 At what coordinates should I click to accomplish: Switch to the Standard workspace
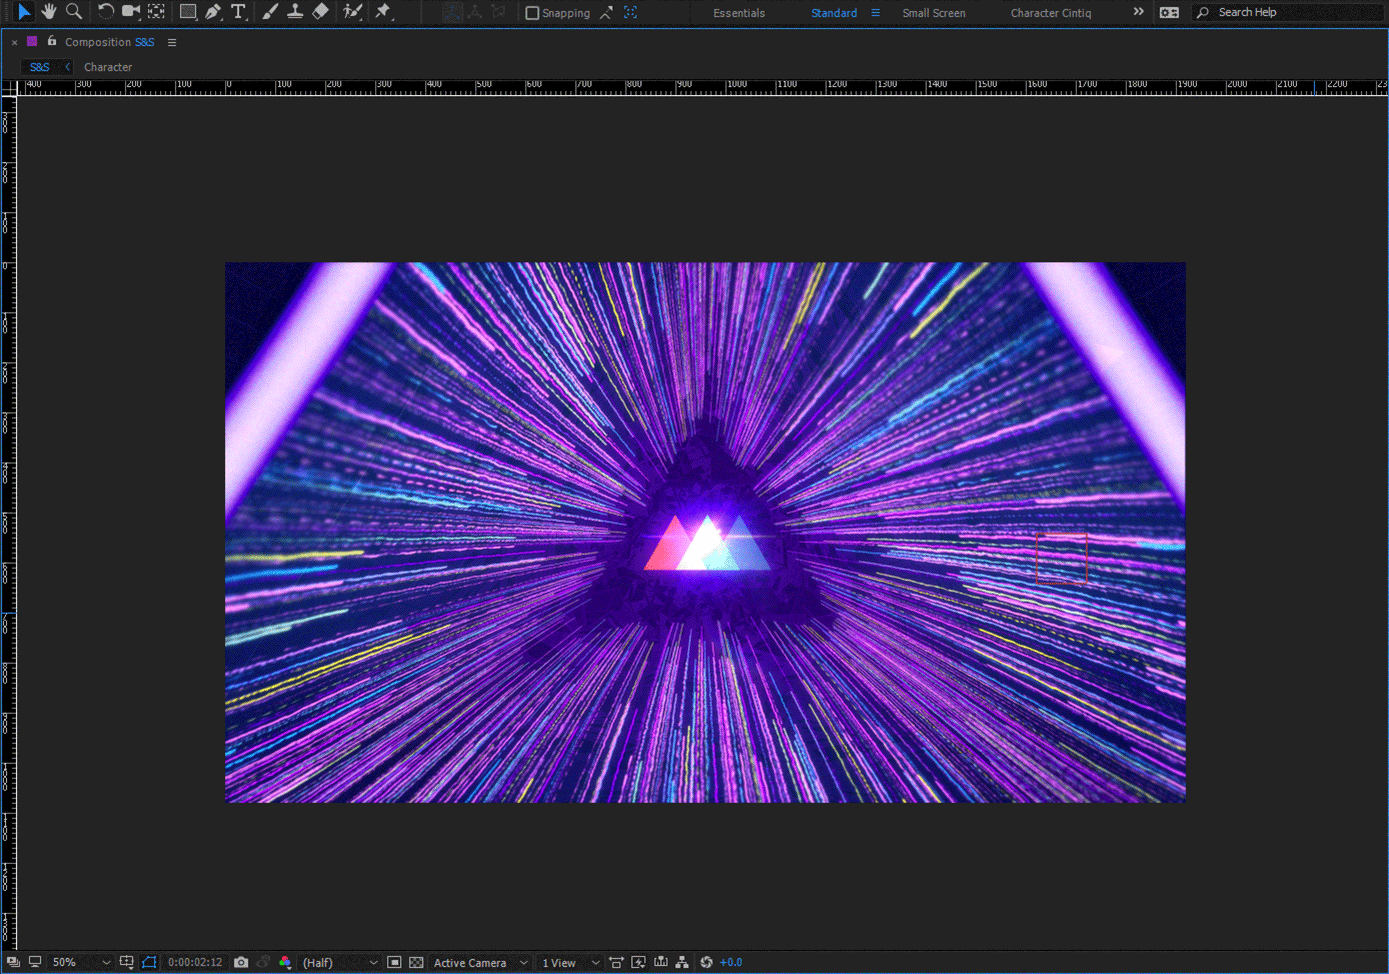tap(834, 13)
